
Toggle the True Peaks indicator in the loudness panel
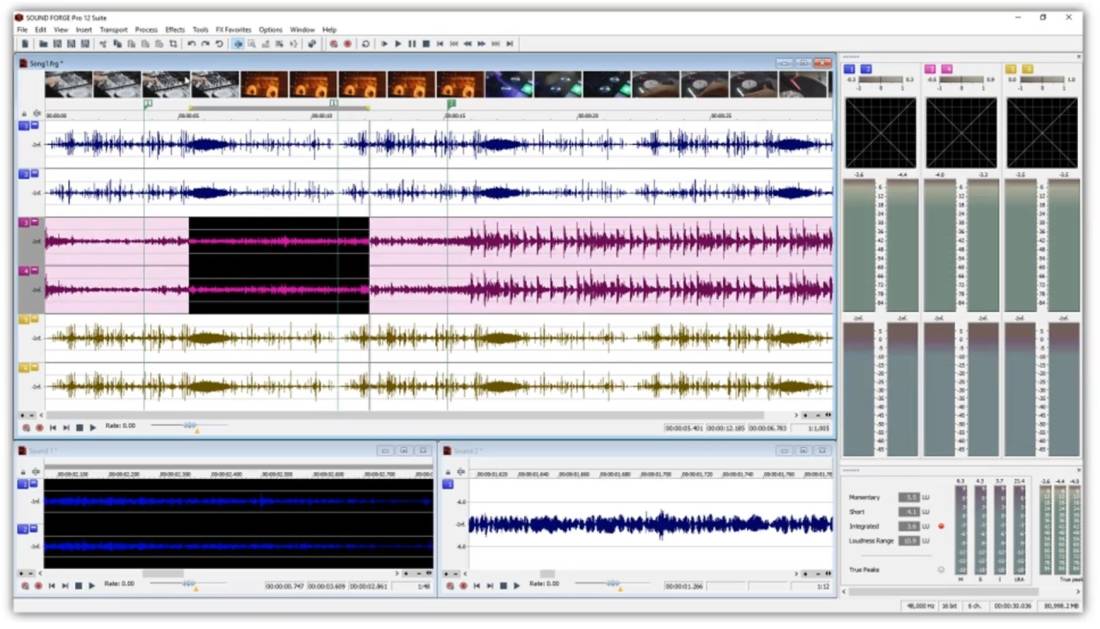pyautogui.click(x=941, y=569)
